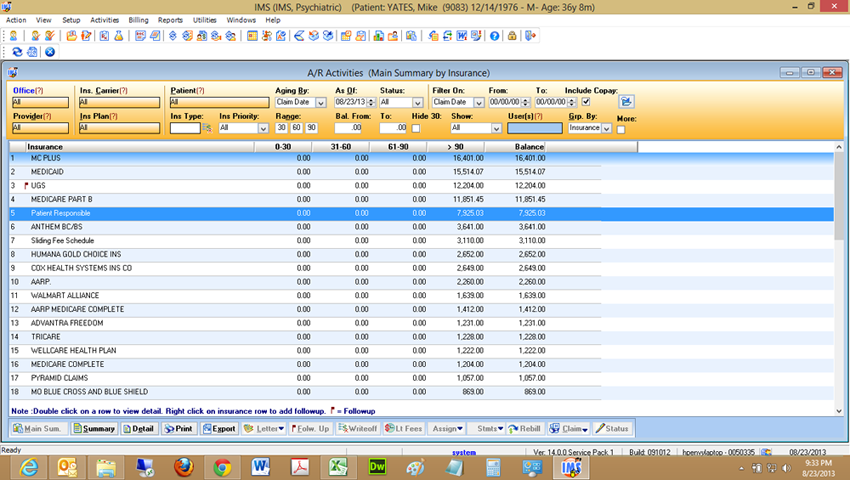Open Adobe Acrobat from the taskbar
Viewport: 850px width, 480px height.
click(x=300, y=467)
